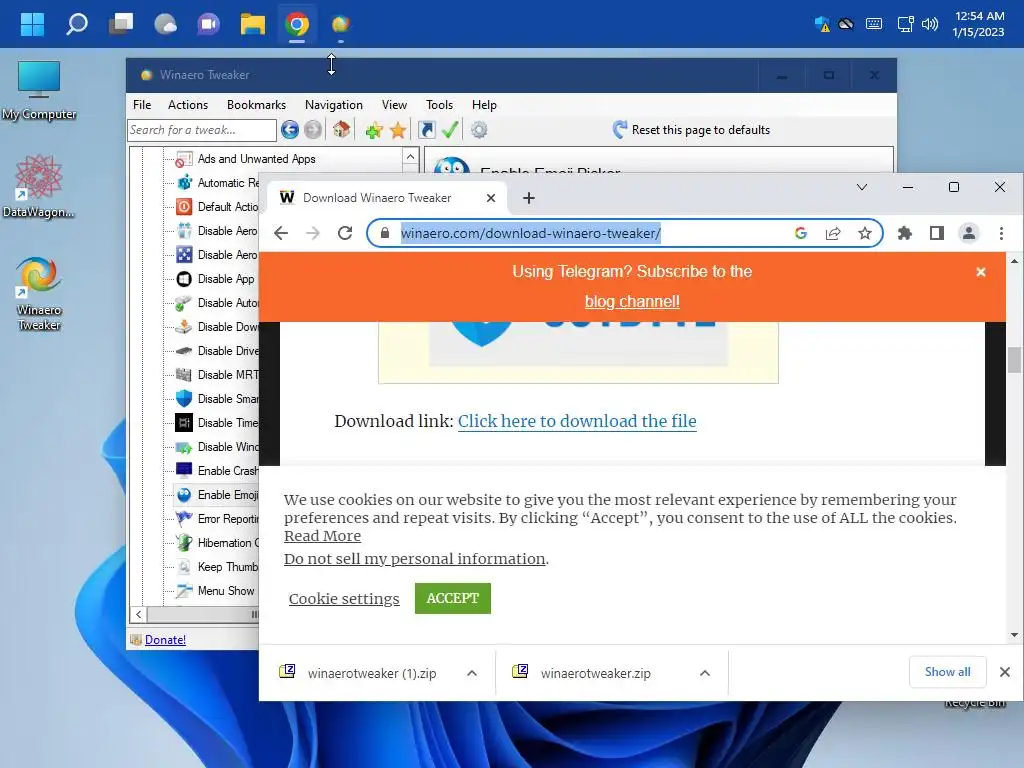The image size is (1024, 768).
Task: Open the Telegram blog channel link
Action: (x=632, y=302)
